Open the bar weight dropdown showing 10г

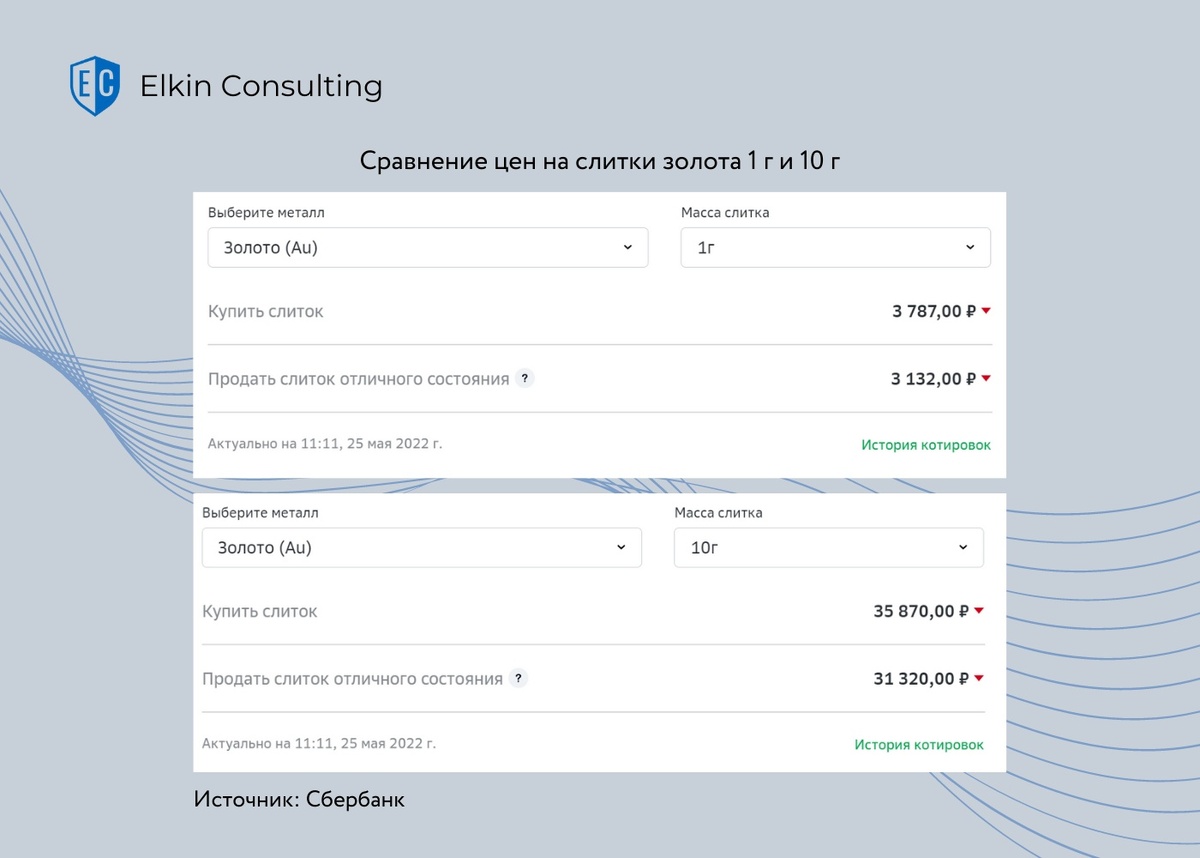(829, 548)
